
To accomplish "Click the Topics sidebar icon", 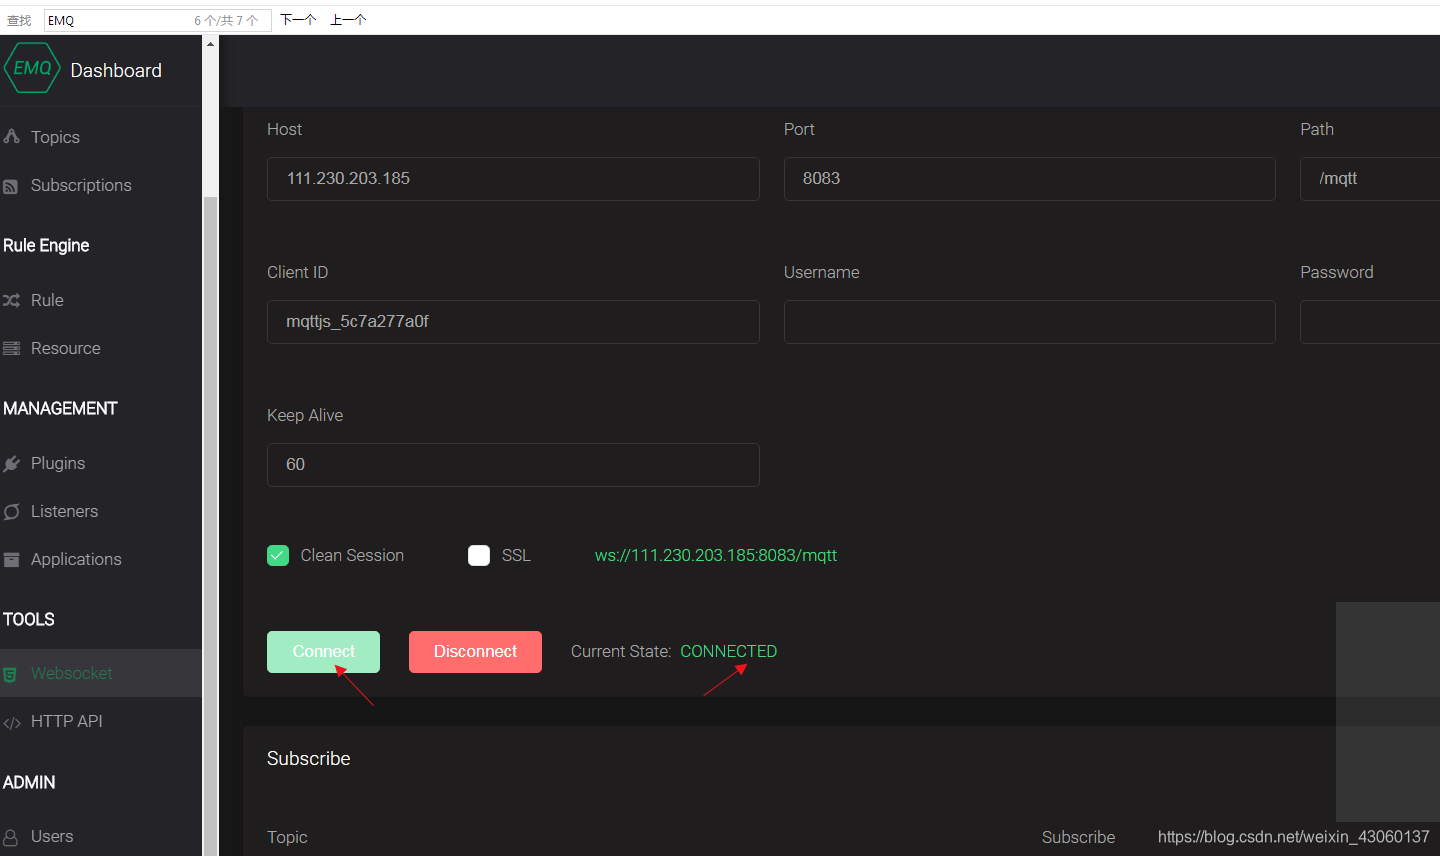I will point(11,136).
